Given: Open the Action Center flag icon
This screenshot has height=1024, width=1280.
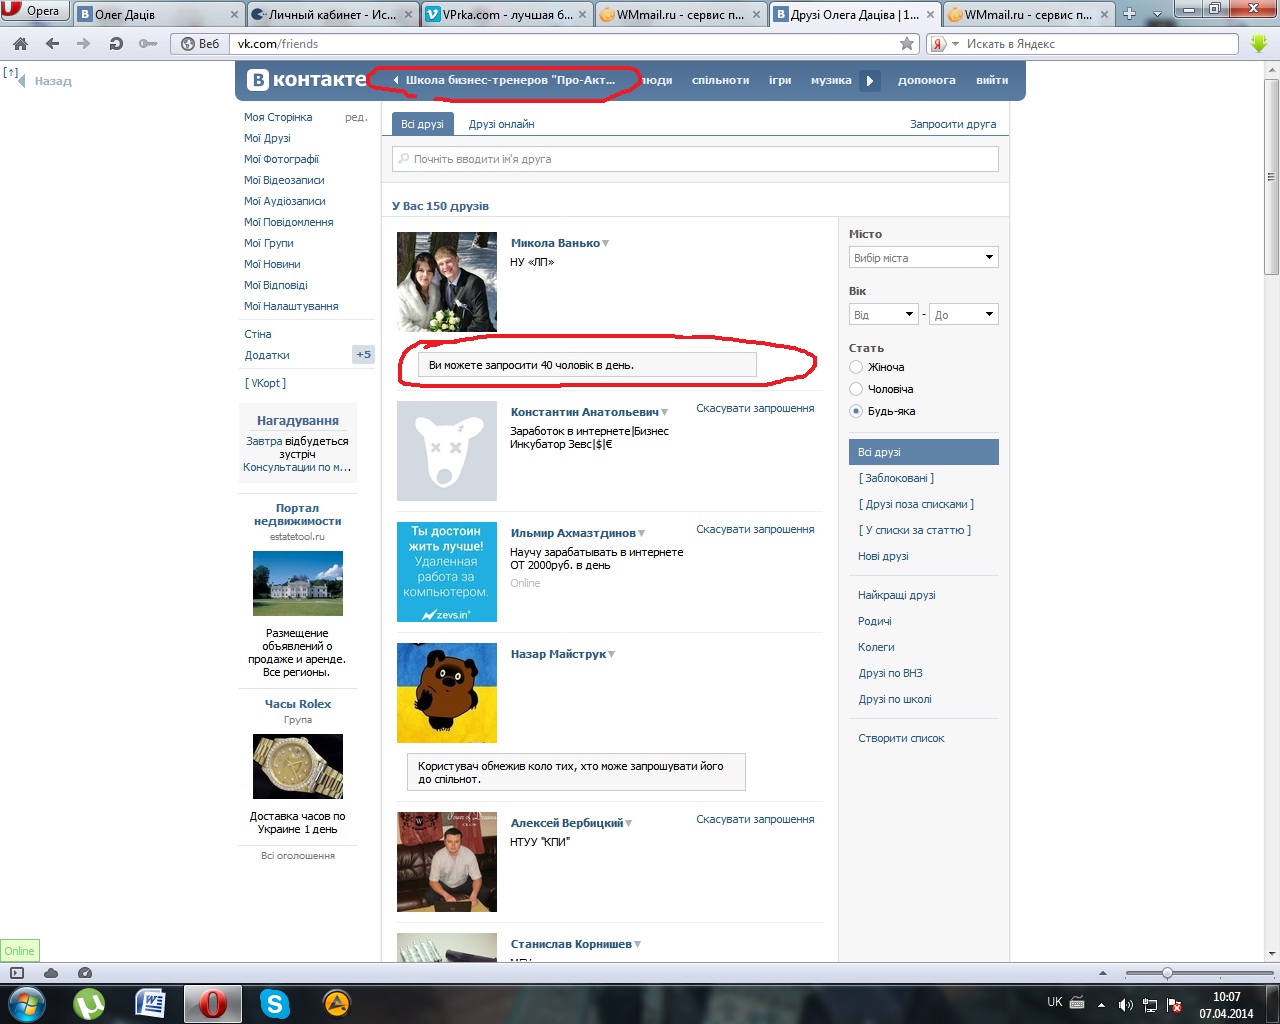Looking at the screenshot, I should point(1175,1005).
